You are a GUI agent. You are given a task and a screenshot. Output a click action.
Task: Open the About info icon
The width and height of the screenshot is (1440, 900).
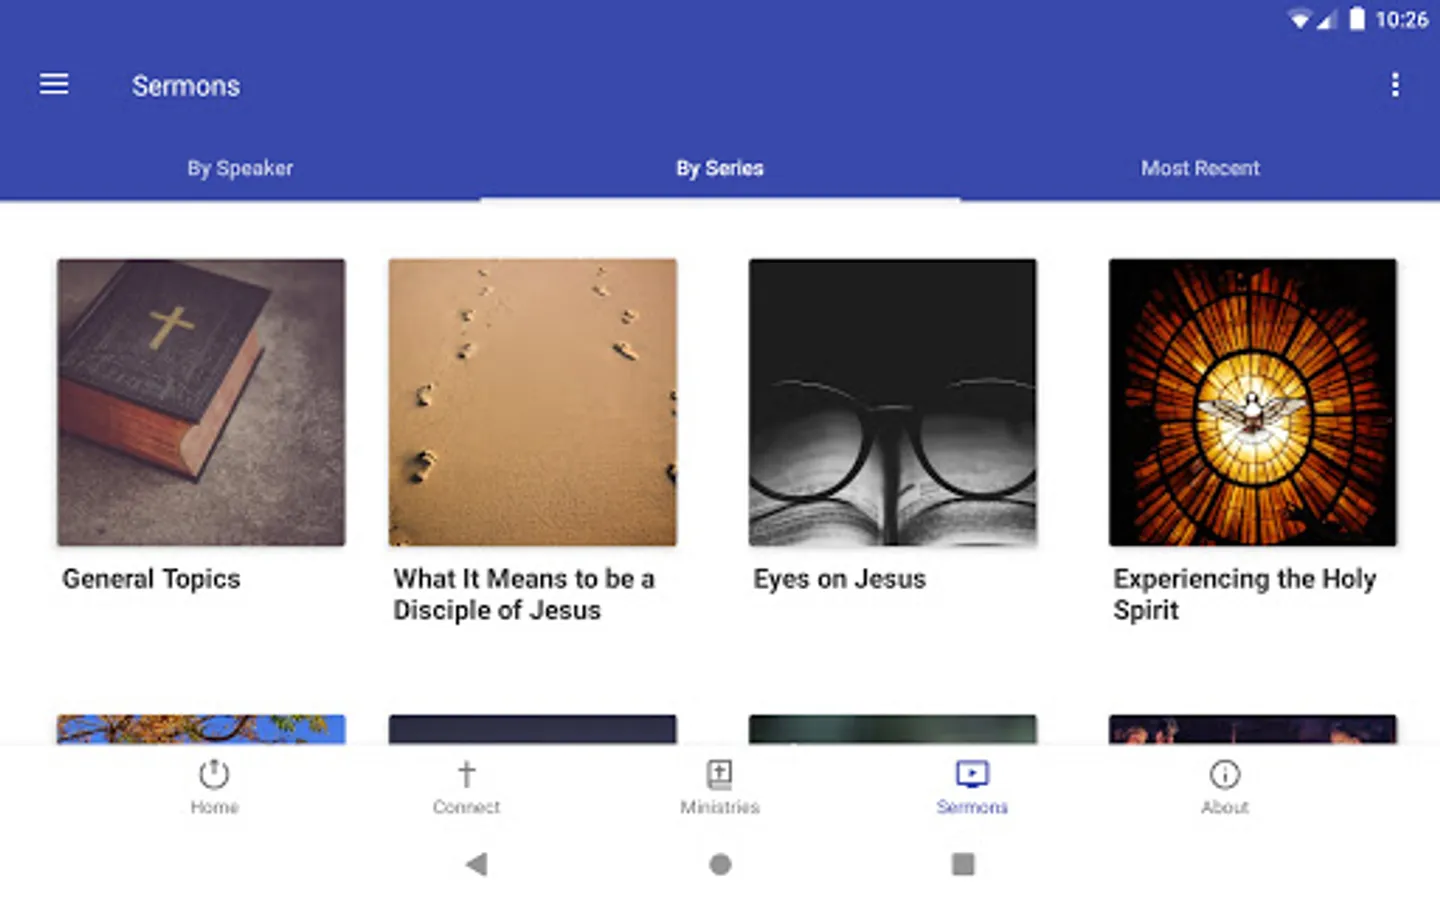(x=1225, y=775)
